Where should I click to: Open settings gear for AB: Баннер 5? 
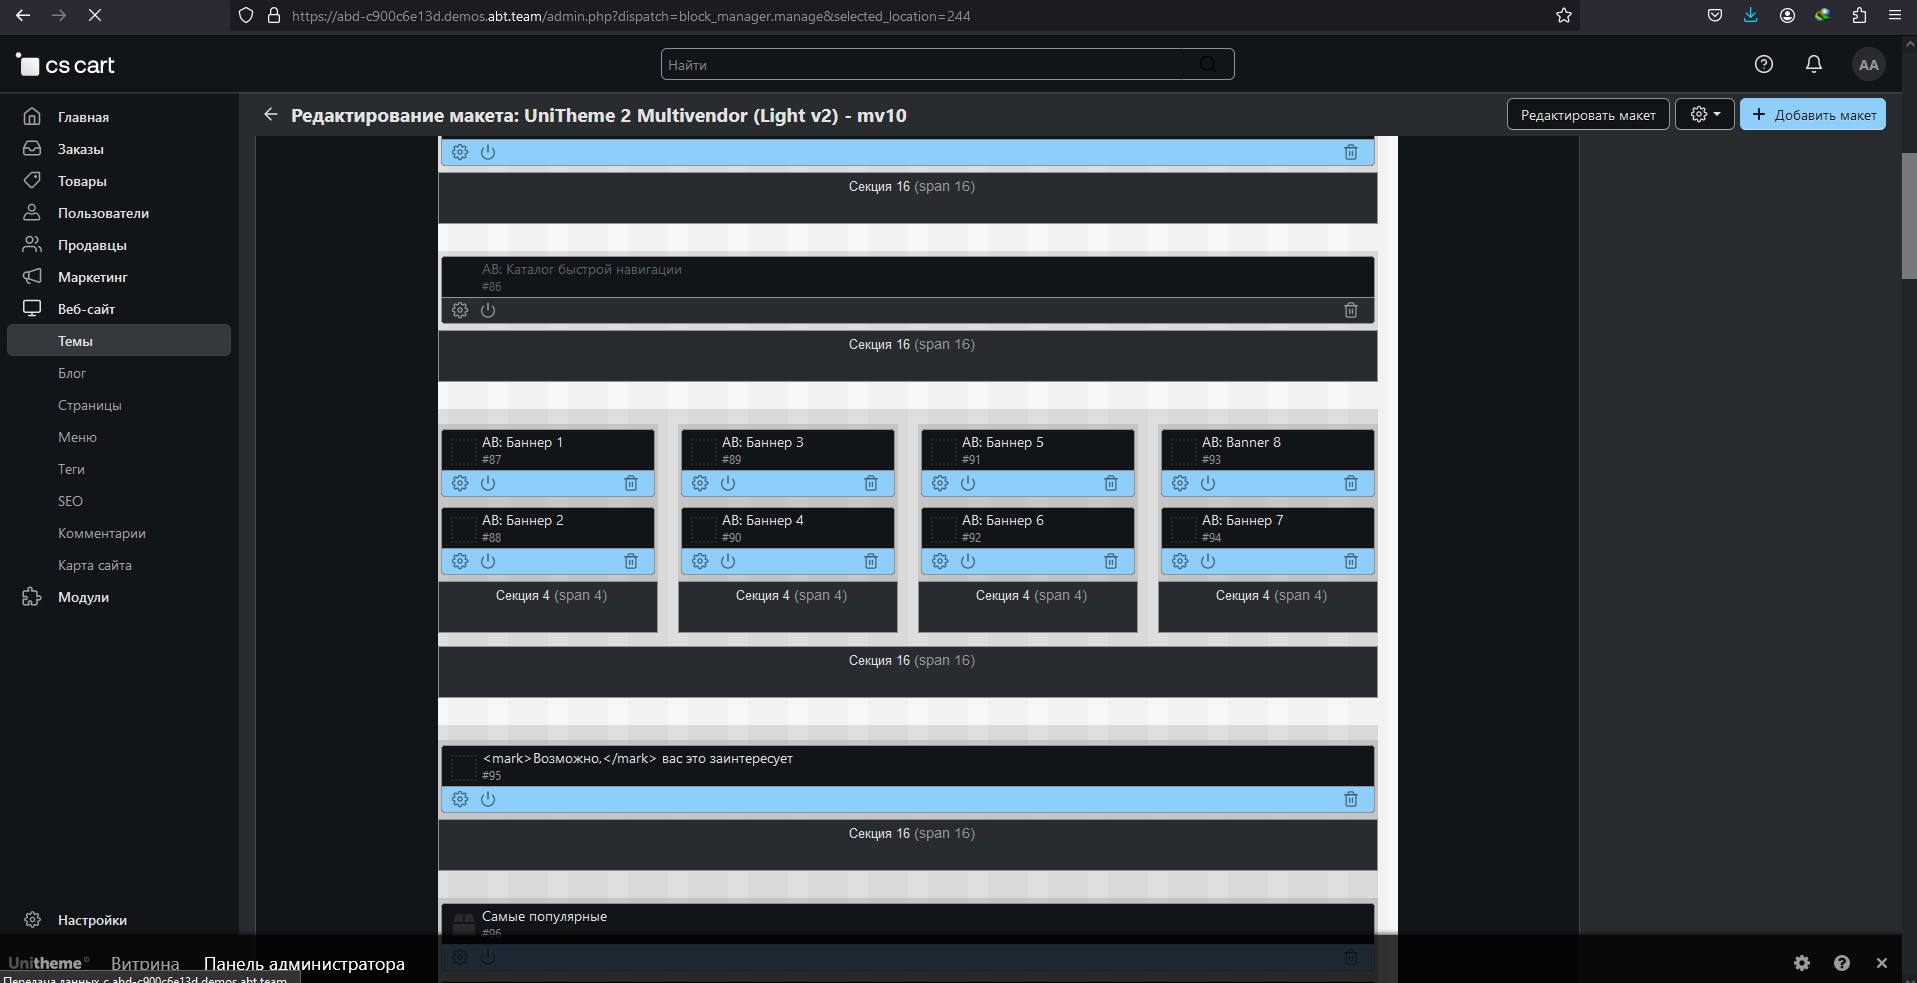click(940, 483)
